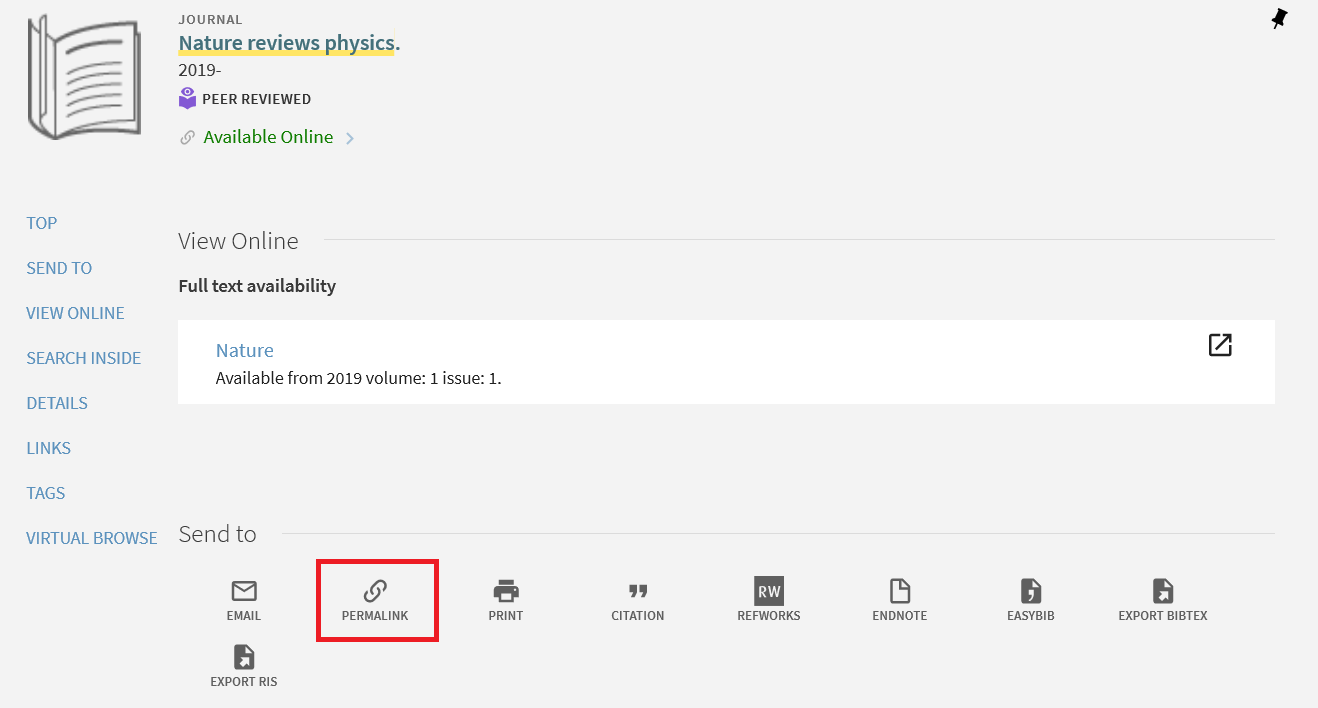Go to Send To section

coord(59,268)
